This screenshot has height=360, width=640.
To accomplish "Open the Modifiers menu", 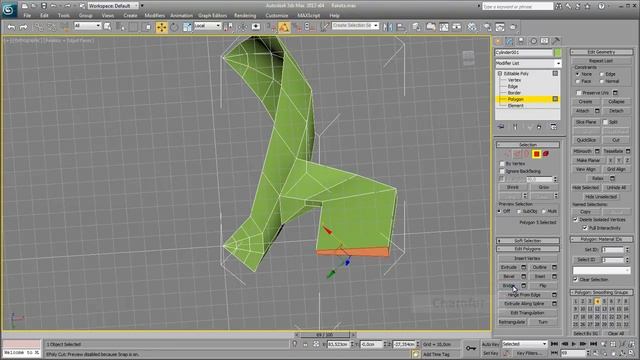I will pos(155,16).
